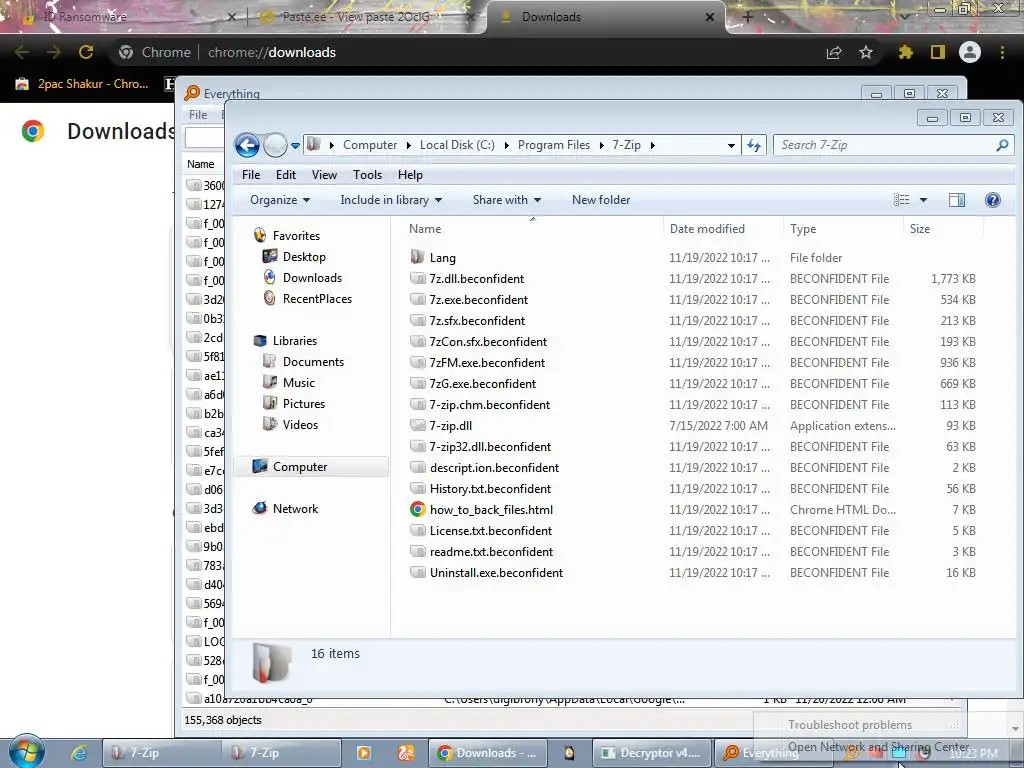
Task: Share this page icon in Chrome
Action: click(x=834, y=52)
